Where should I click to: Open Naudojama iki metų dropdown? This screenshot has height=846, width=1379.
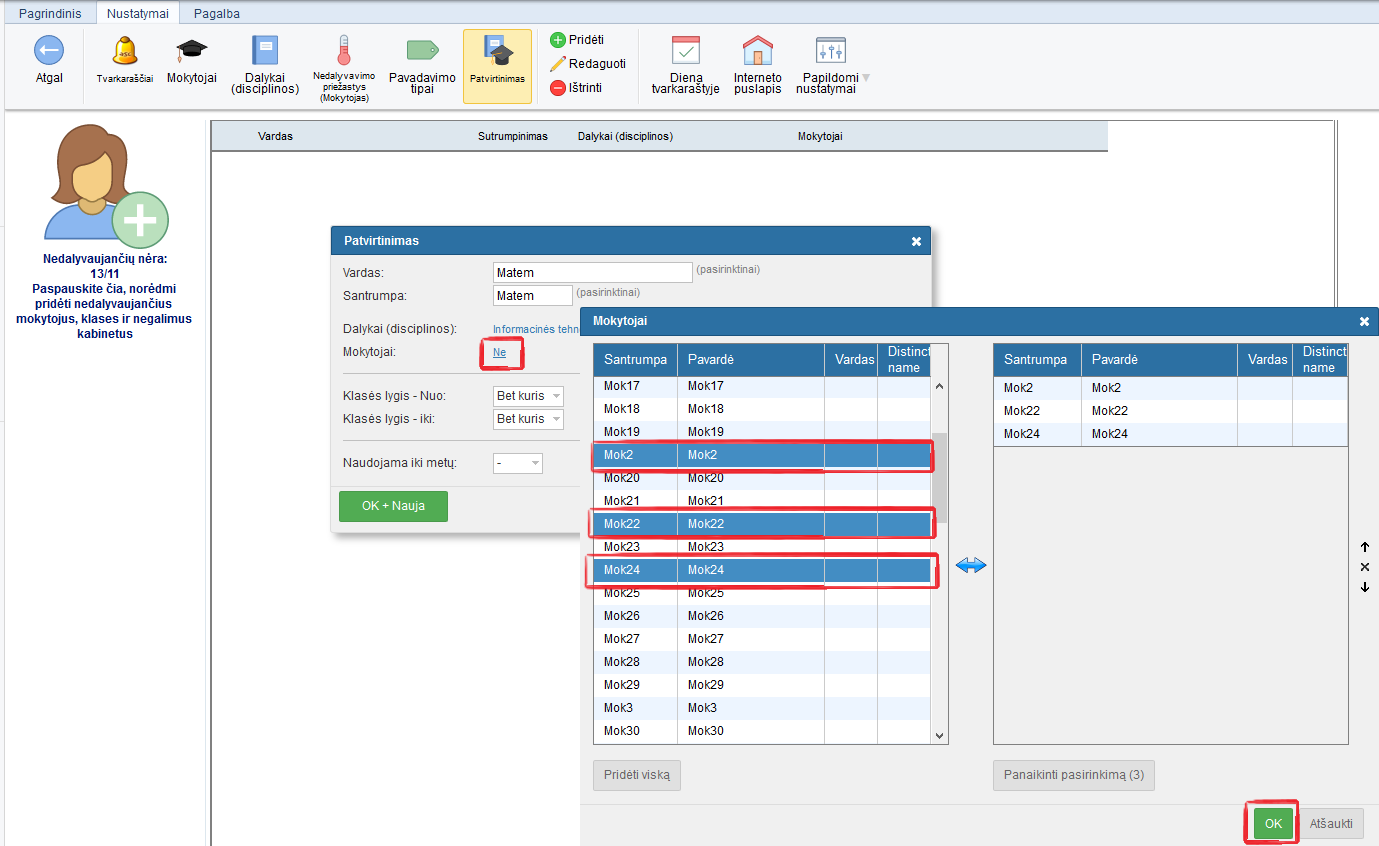pos(518,463)
